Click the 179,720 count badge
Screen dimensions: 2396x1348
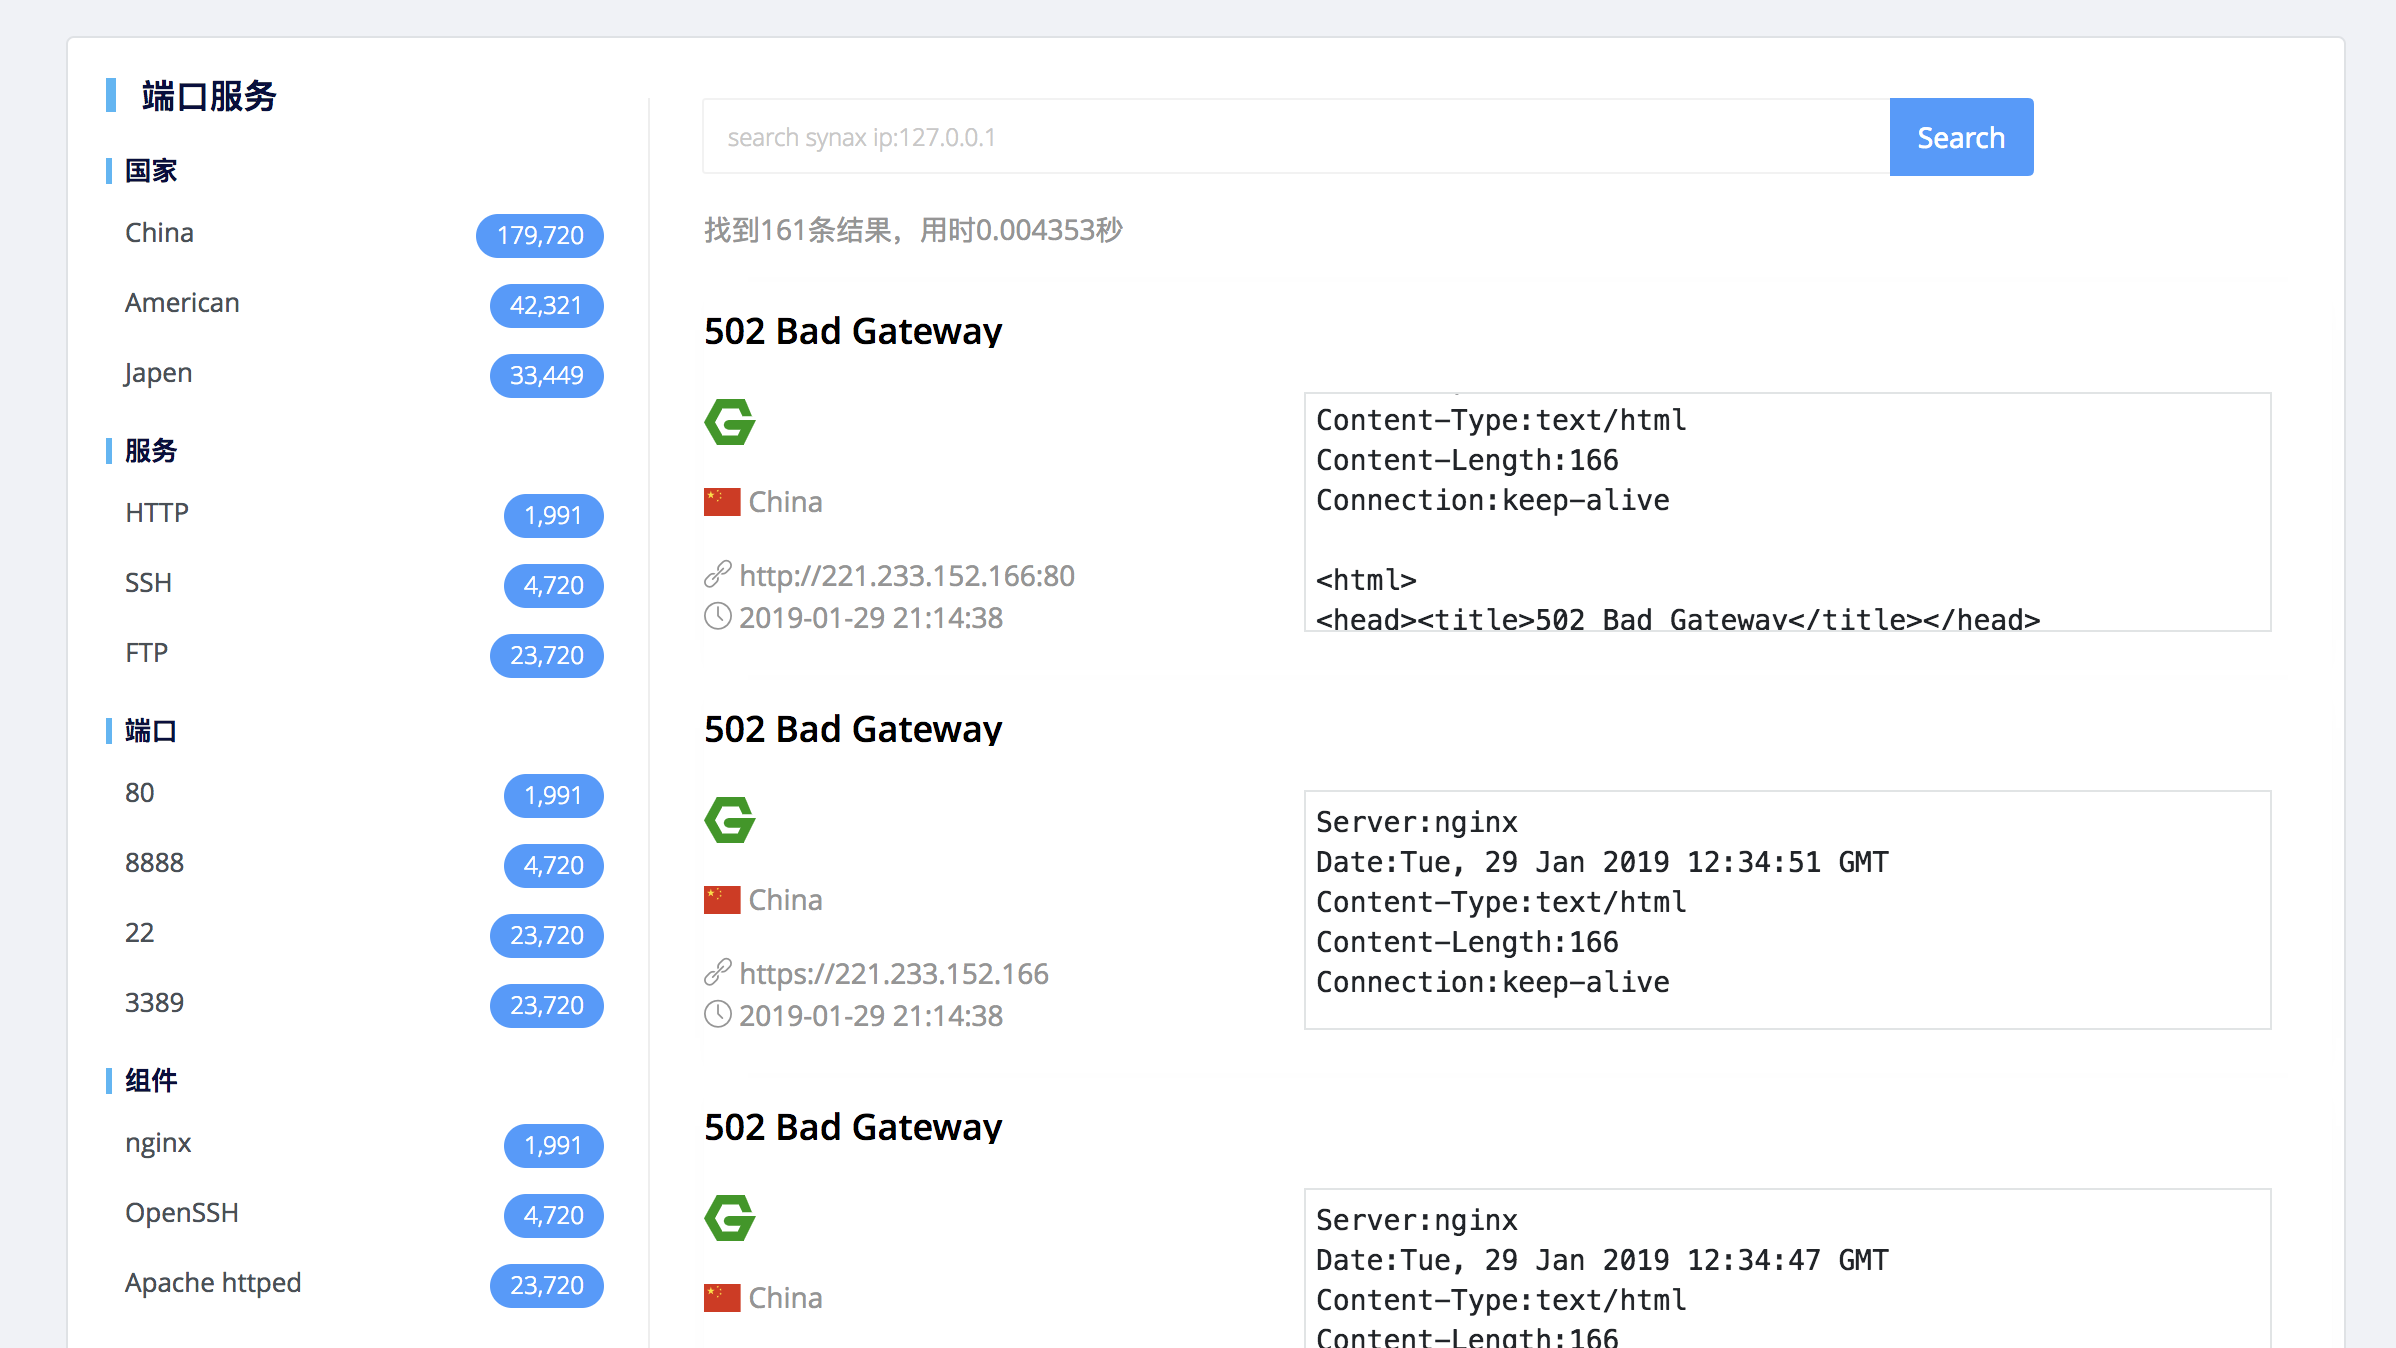540,235
